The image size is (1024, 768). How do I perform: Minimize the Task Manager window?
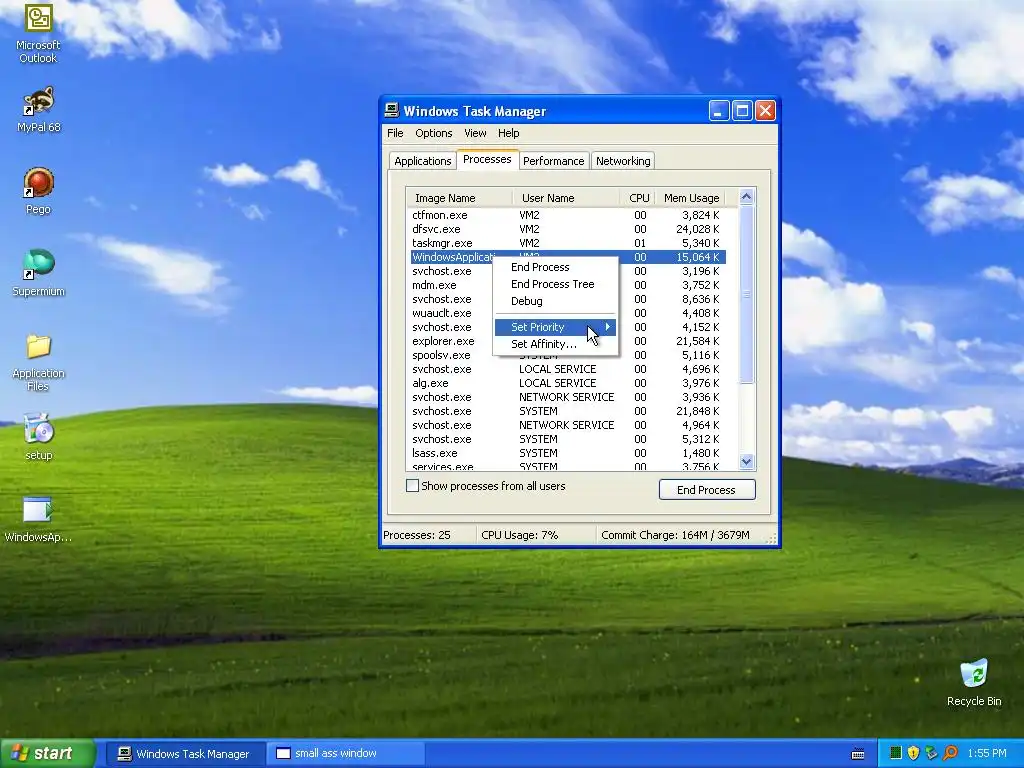(719, 111)
